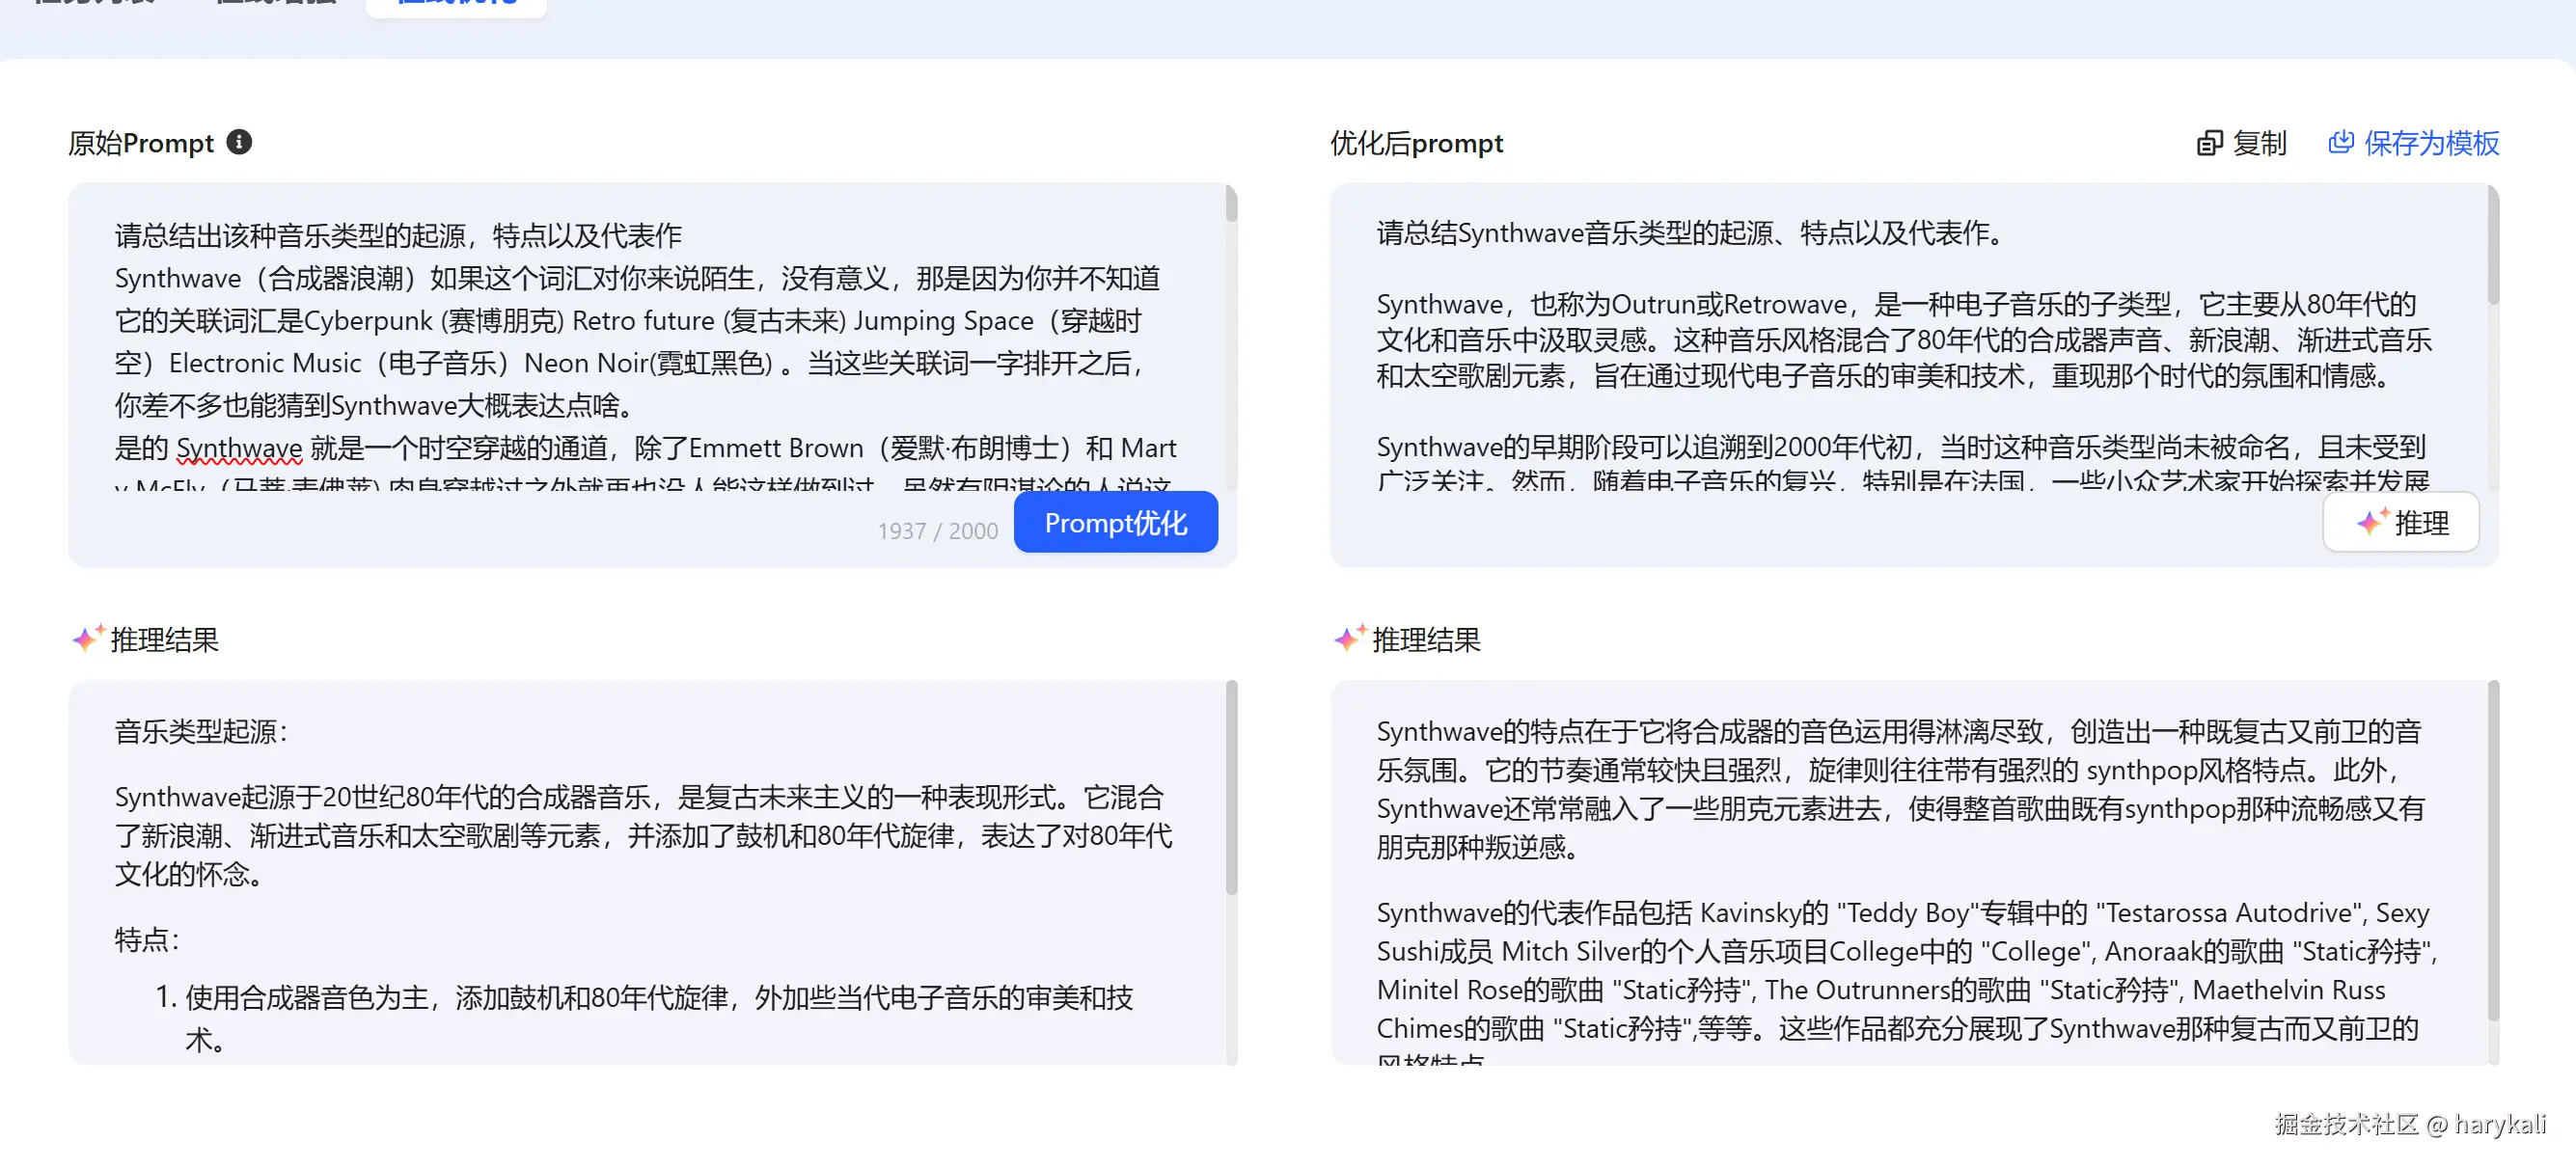Click the copy icon before 复制
Image resolution: width=2576 pixels, height=1168 pixels.
pos(2209,143)
